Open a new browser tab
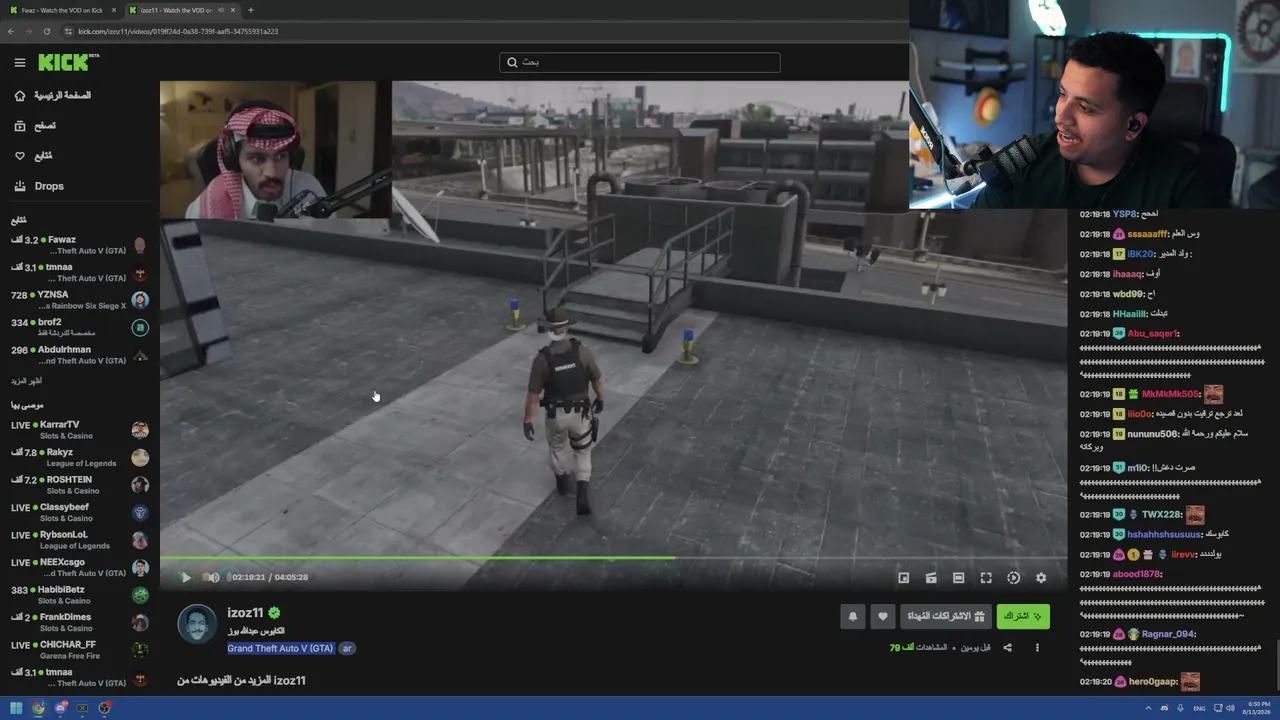Viewport: 1280px width, 720px height. [x=250, y=10]
